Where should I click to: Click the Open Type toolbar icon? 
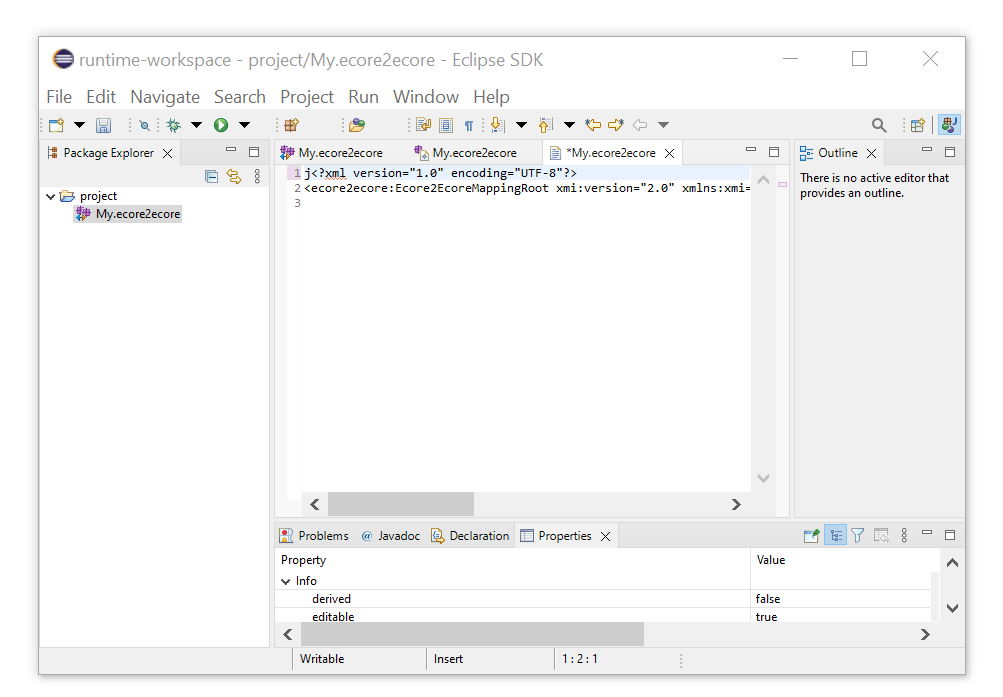(x=357, y=125)
